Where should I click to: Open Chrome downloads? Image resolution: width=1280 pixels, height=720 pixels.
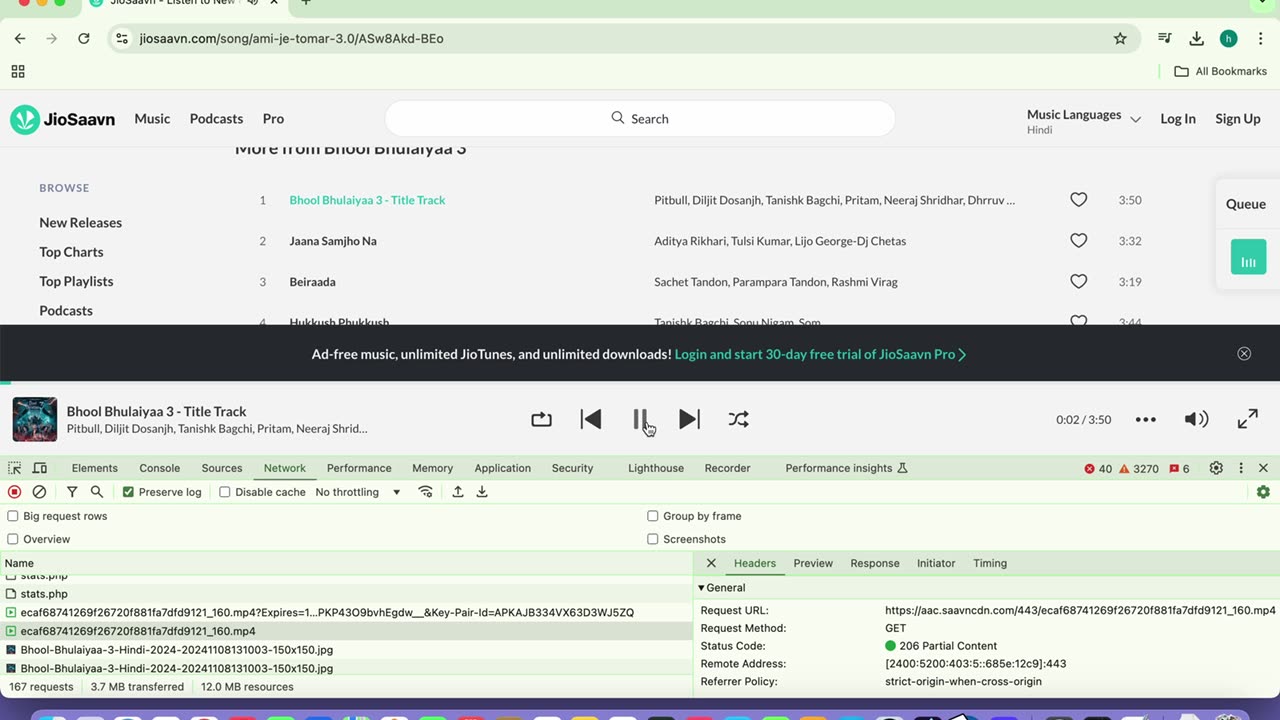1196,38
